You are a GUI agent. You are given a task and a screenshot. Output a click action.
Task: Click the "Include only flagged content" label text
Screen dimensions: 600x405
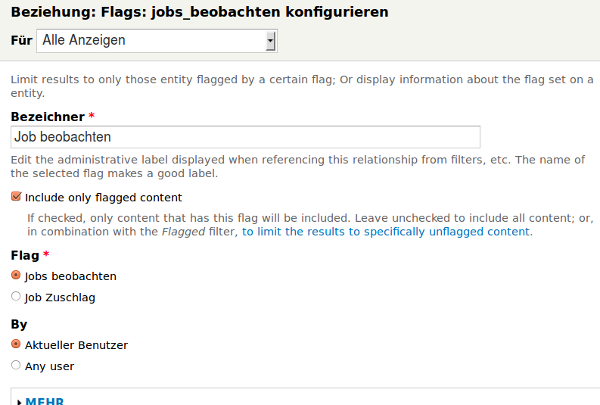[103, 197]
